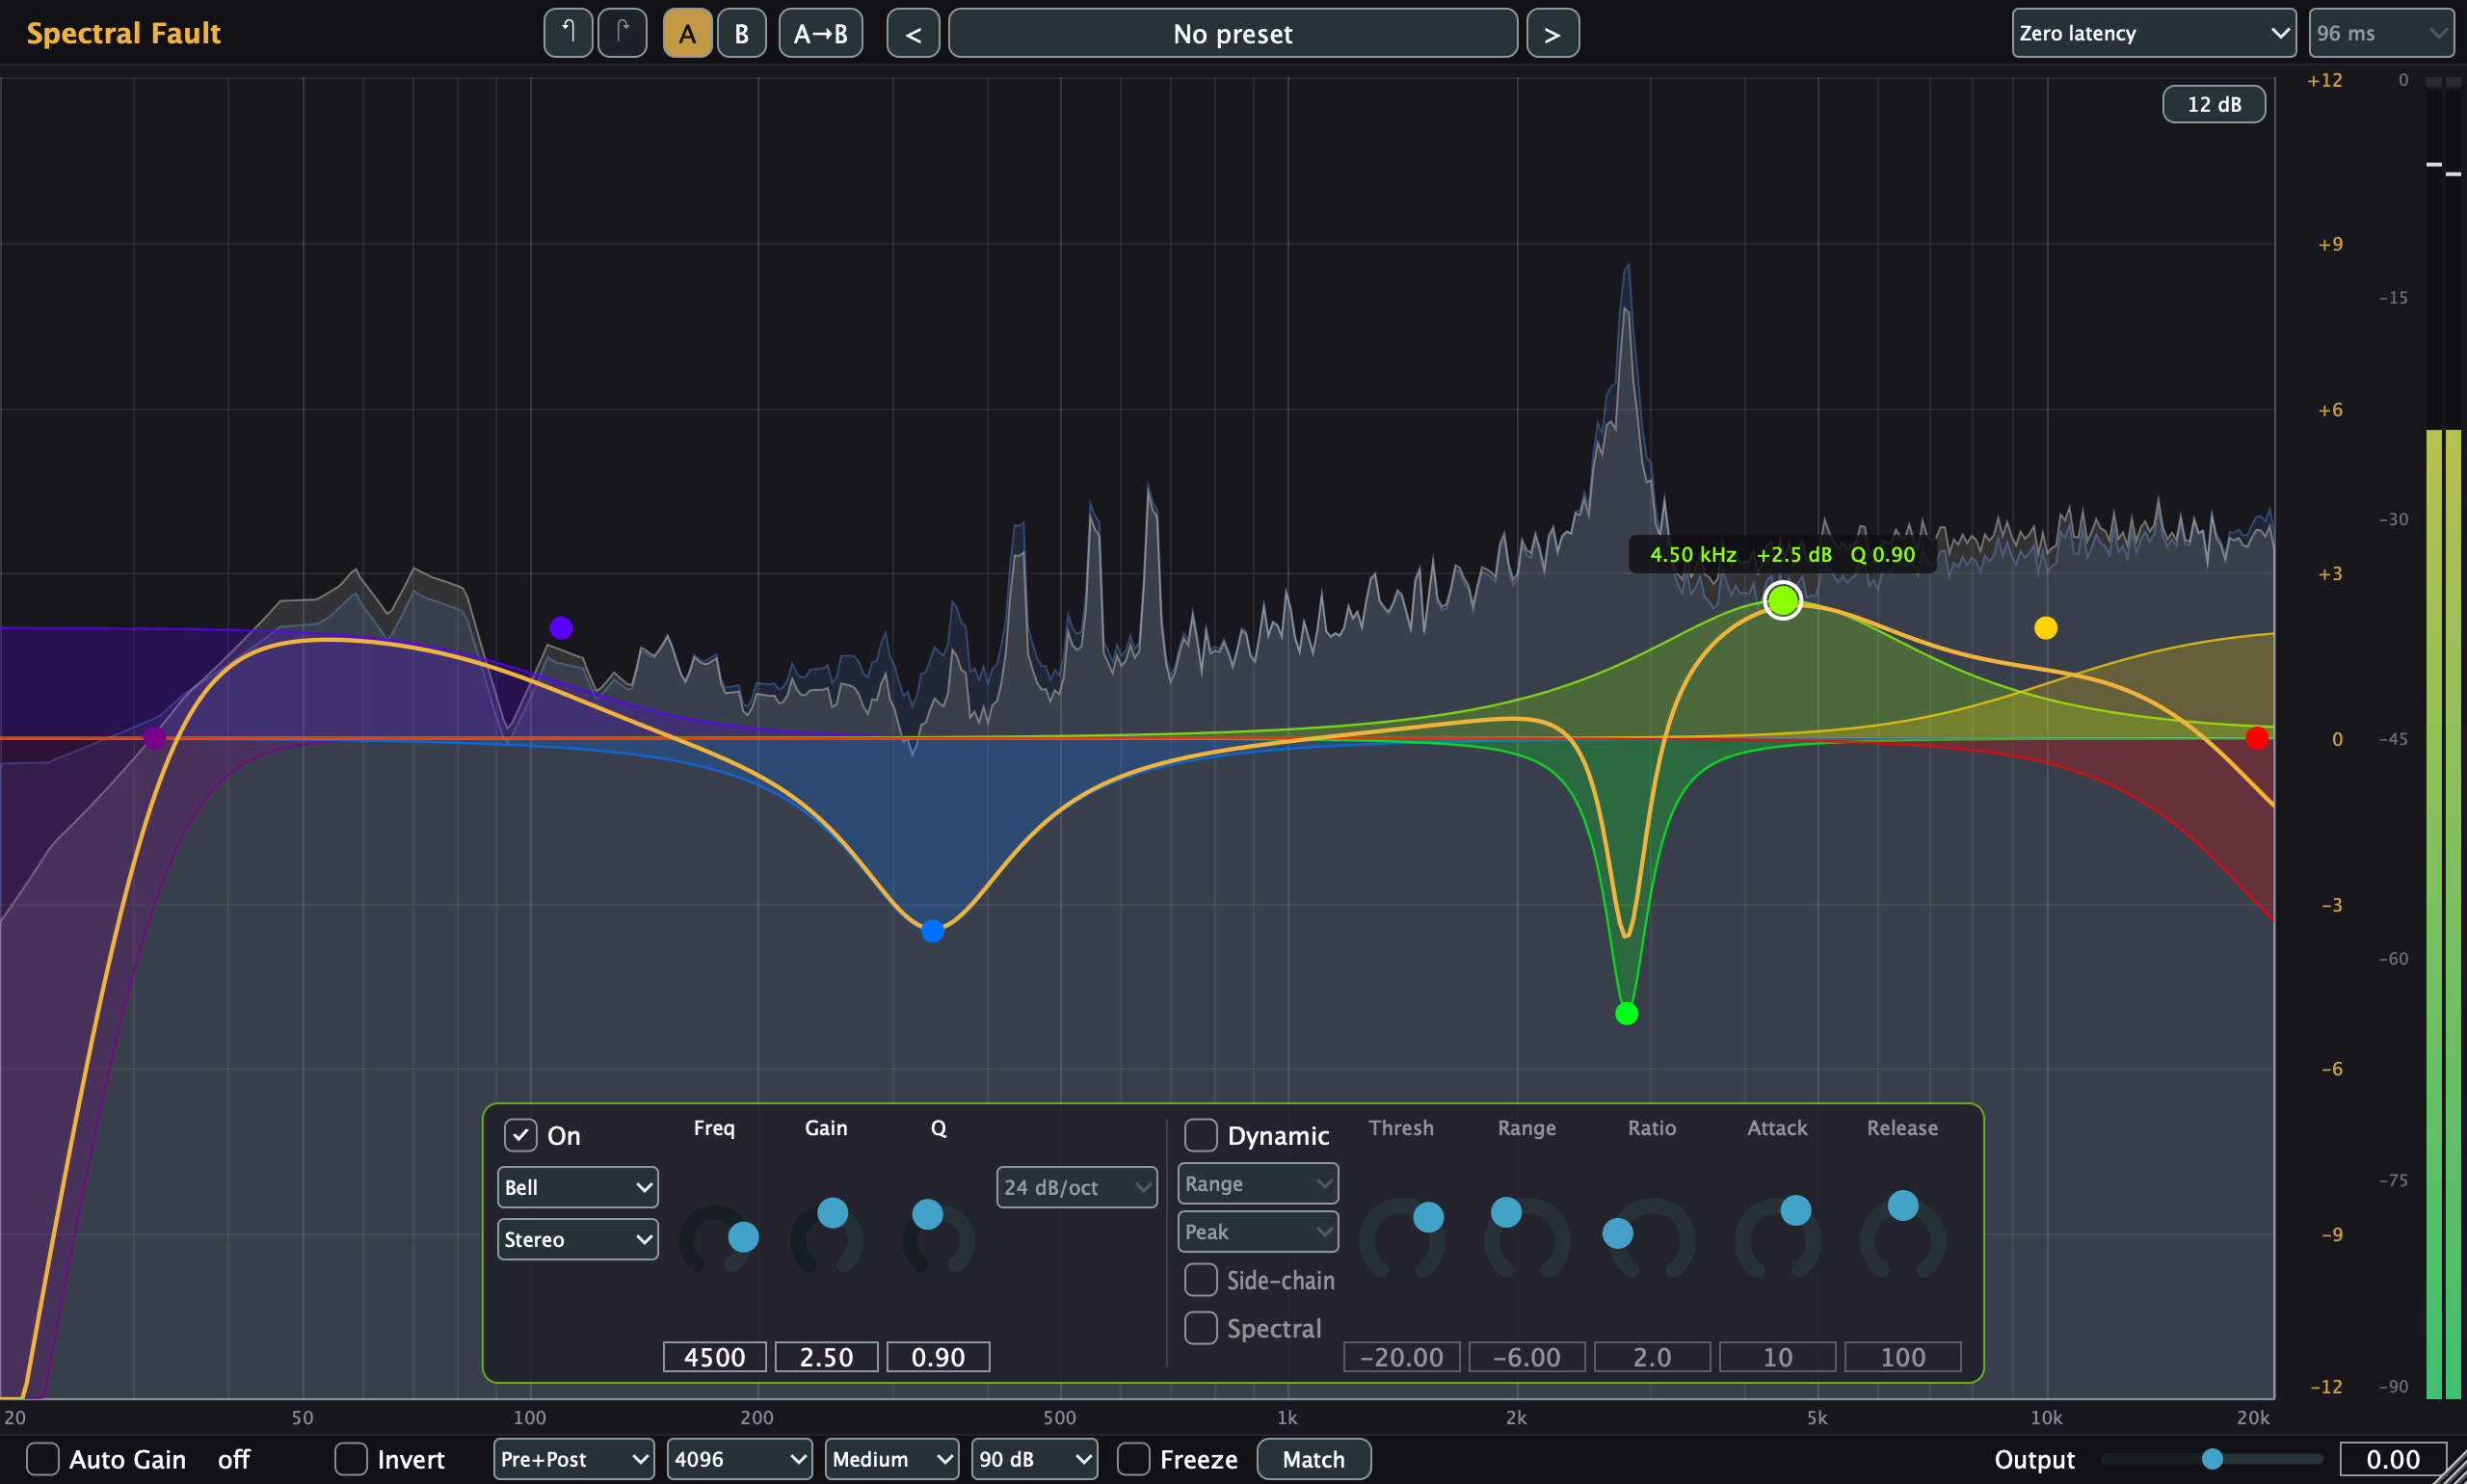This screenshot has height=1484, width=2467.
Task: Enable the Dynamic checkbox
Action: coord(1200,1135)
